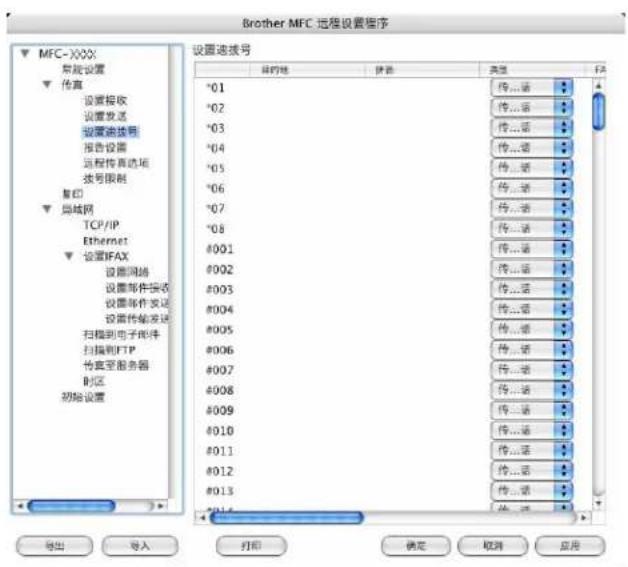Image resolution: width=628 pixels, height=567 pixels.
Task: Click the #008 speed dial row label
Action: [x=219, y=390]
